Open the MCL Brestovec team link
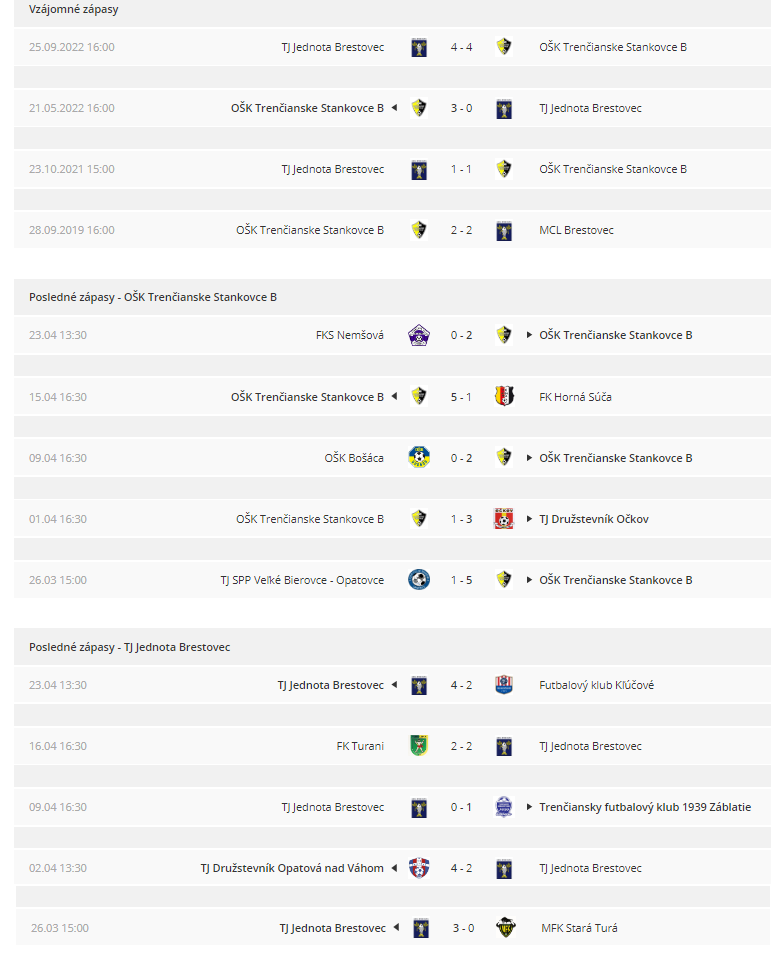The width and height of the screenshot is (782, 975). [576, 230]
